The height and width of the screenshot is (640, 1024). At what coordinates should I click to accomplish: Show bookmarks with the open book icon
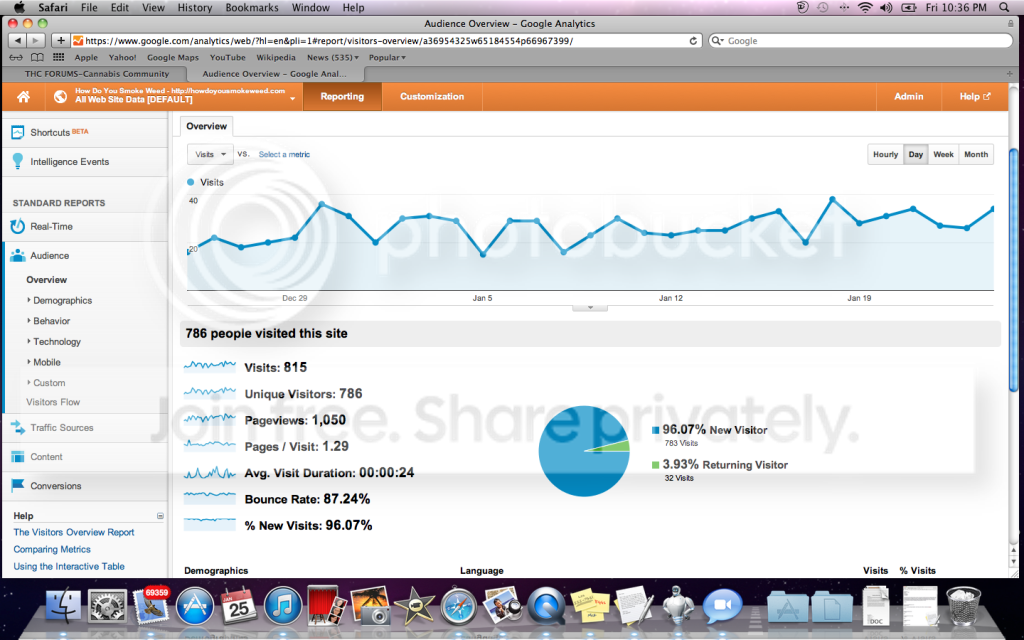(x=37, y=57)
